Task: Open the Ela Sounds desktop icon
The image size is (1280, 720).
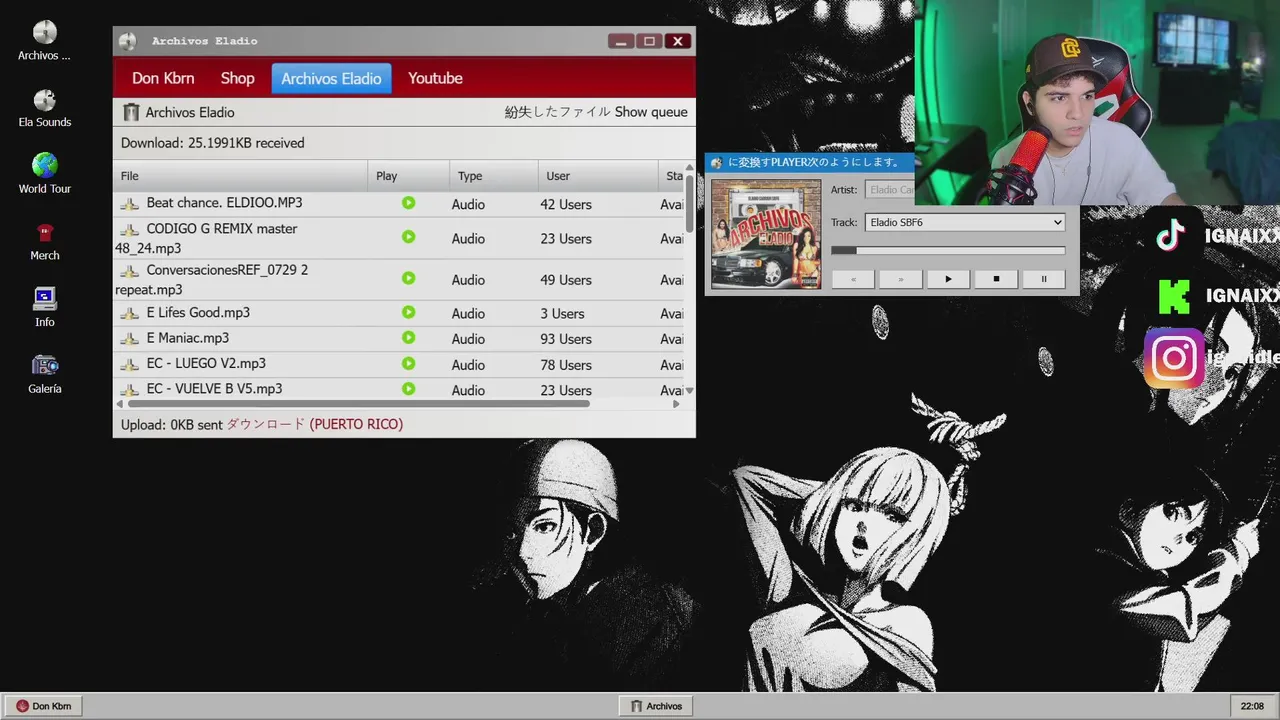Action: pyautogui.click(x=45, y=108)
